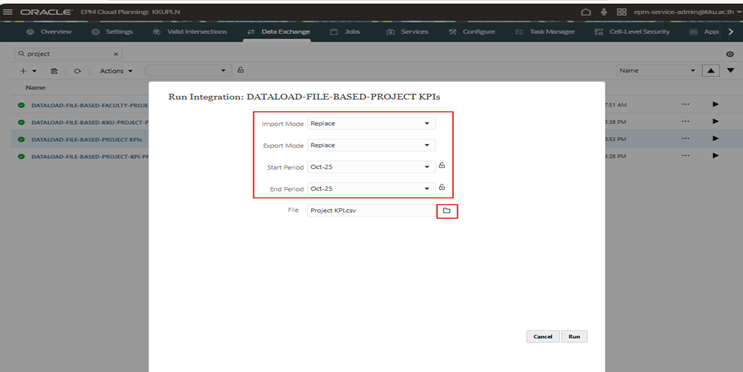Expand the add button dropdown arrow
Image resolution: width=743 pixels, height=372 pixels.
(x=34, y=71)
